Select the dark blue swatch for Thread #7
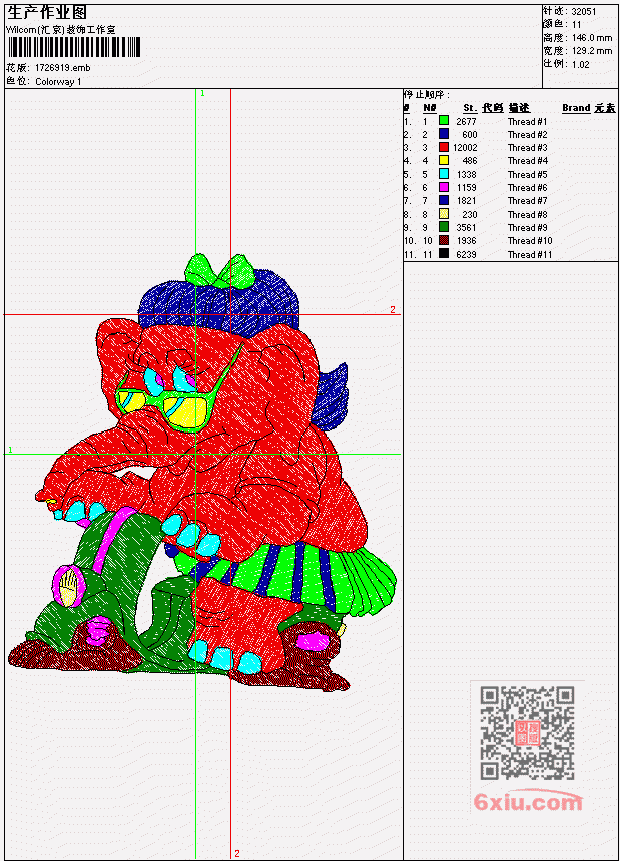The height and width of the screenshot is (861, 620). [x=444, y=200]
